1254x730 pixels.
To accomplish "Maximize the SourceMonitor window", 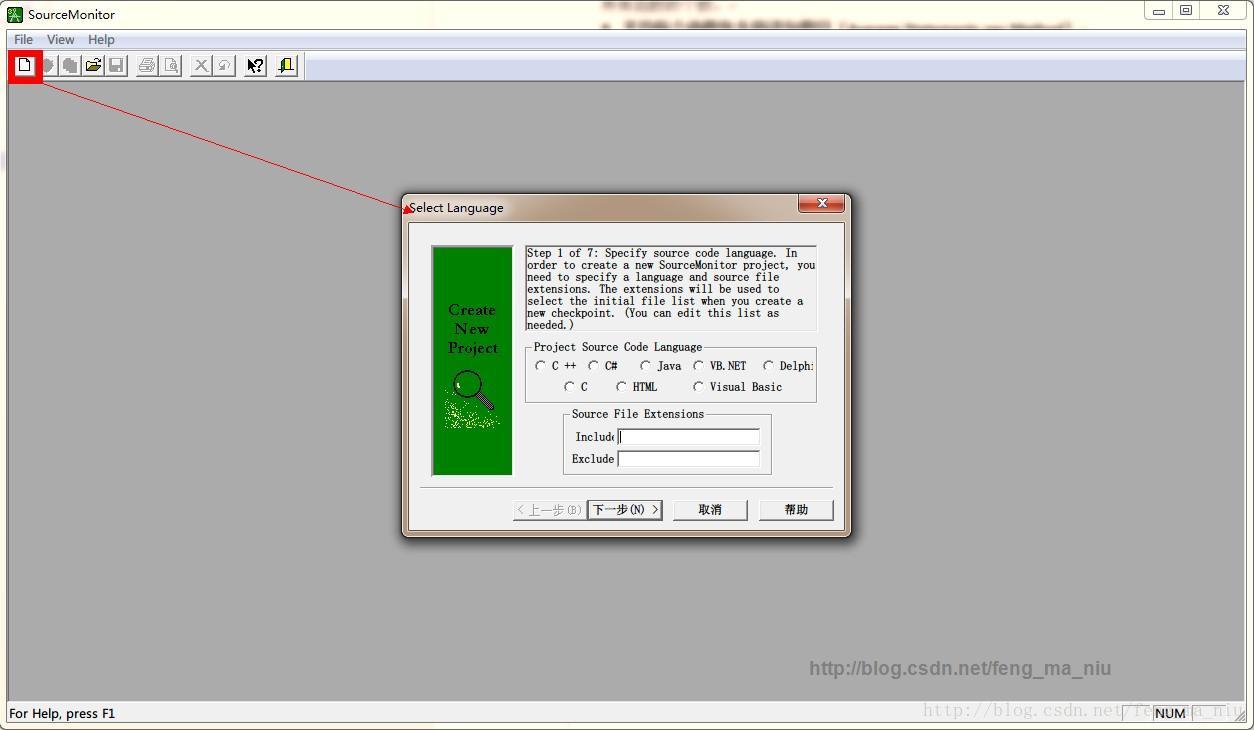I will [1186, 11].
